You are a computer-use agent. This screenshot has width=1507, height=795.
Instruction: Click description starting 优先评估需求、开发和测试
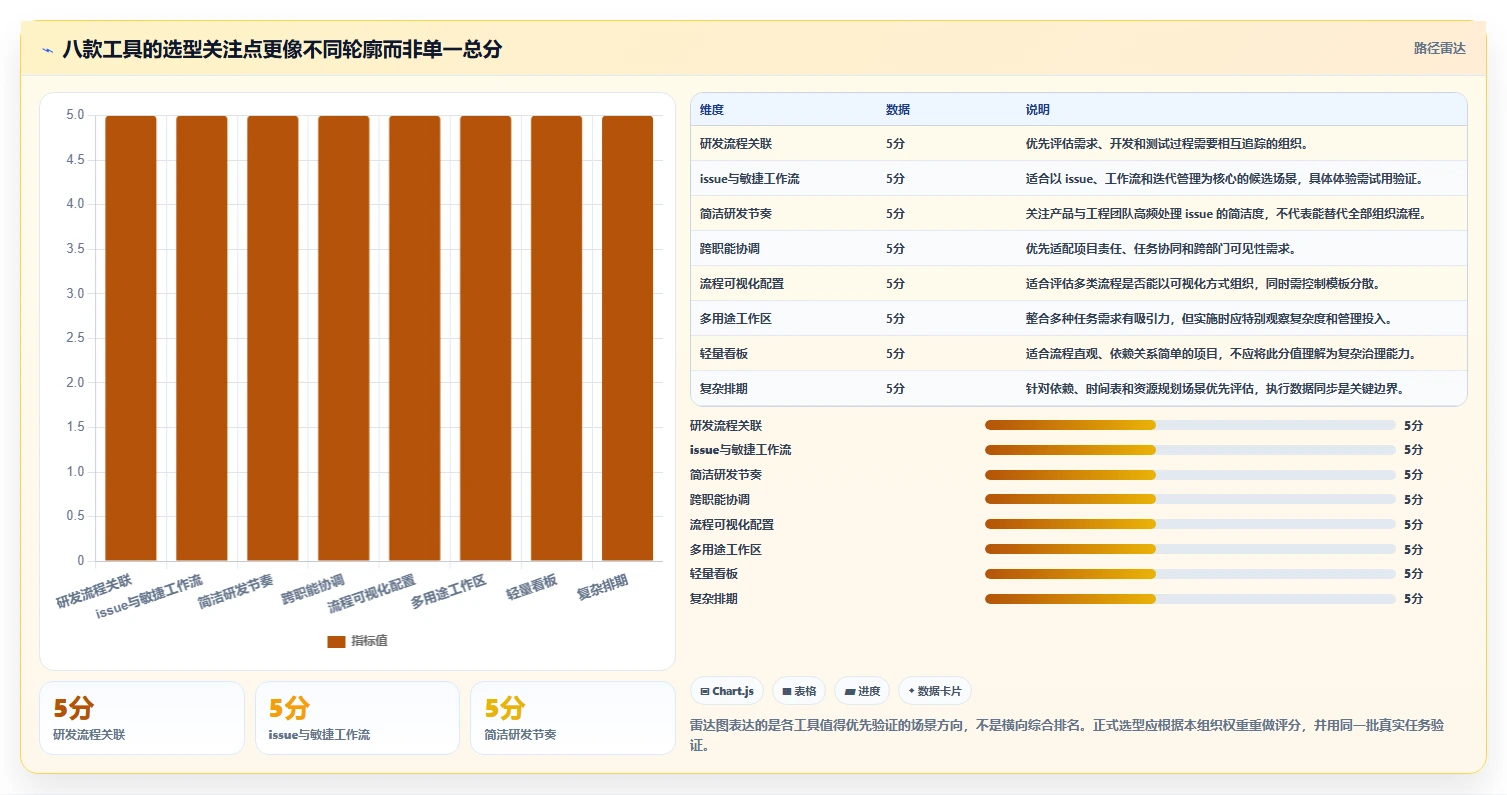tap(1167, 143)
